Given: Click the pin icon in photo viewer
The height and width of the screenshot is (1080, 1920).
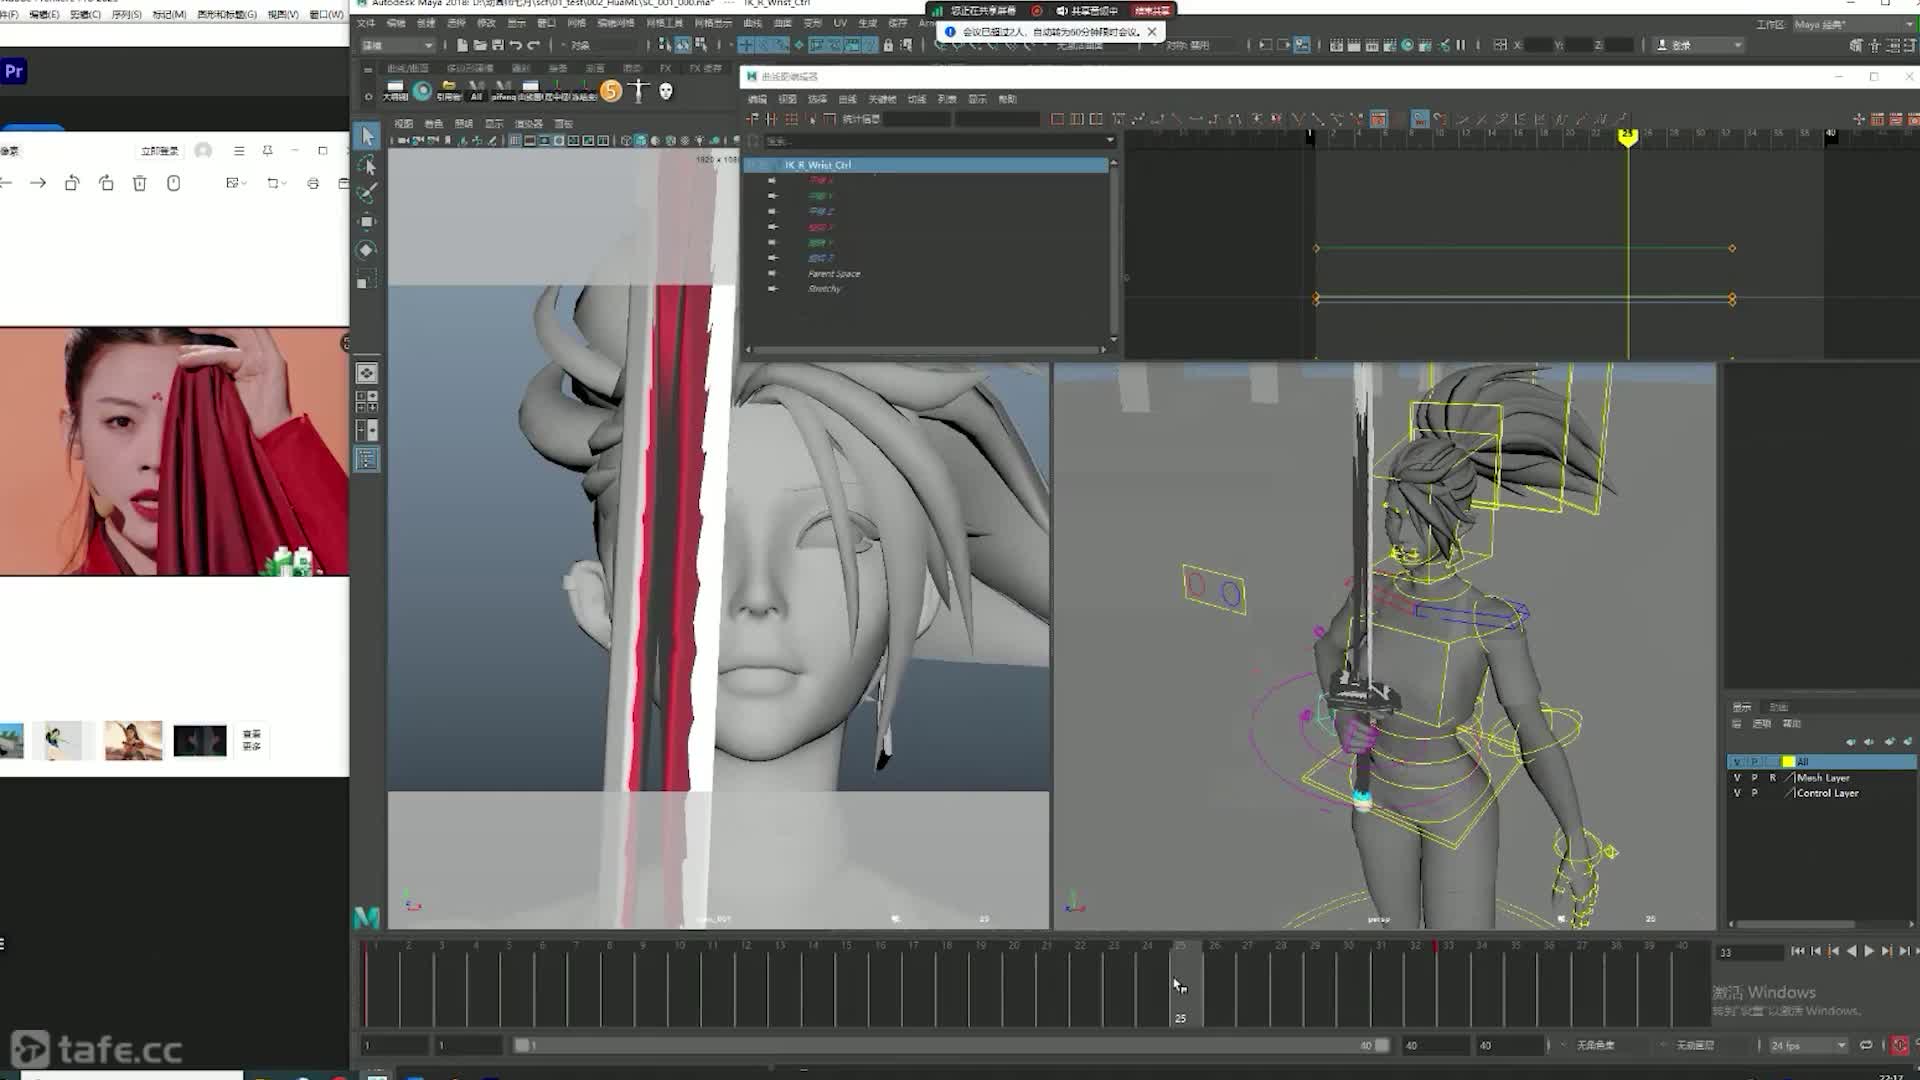Looking at the screenshot, I should click(x=267, y=151).
